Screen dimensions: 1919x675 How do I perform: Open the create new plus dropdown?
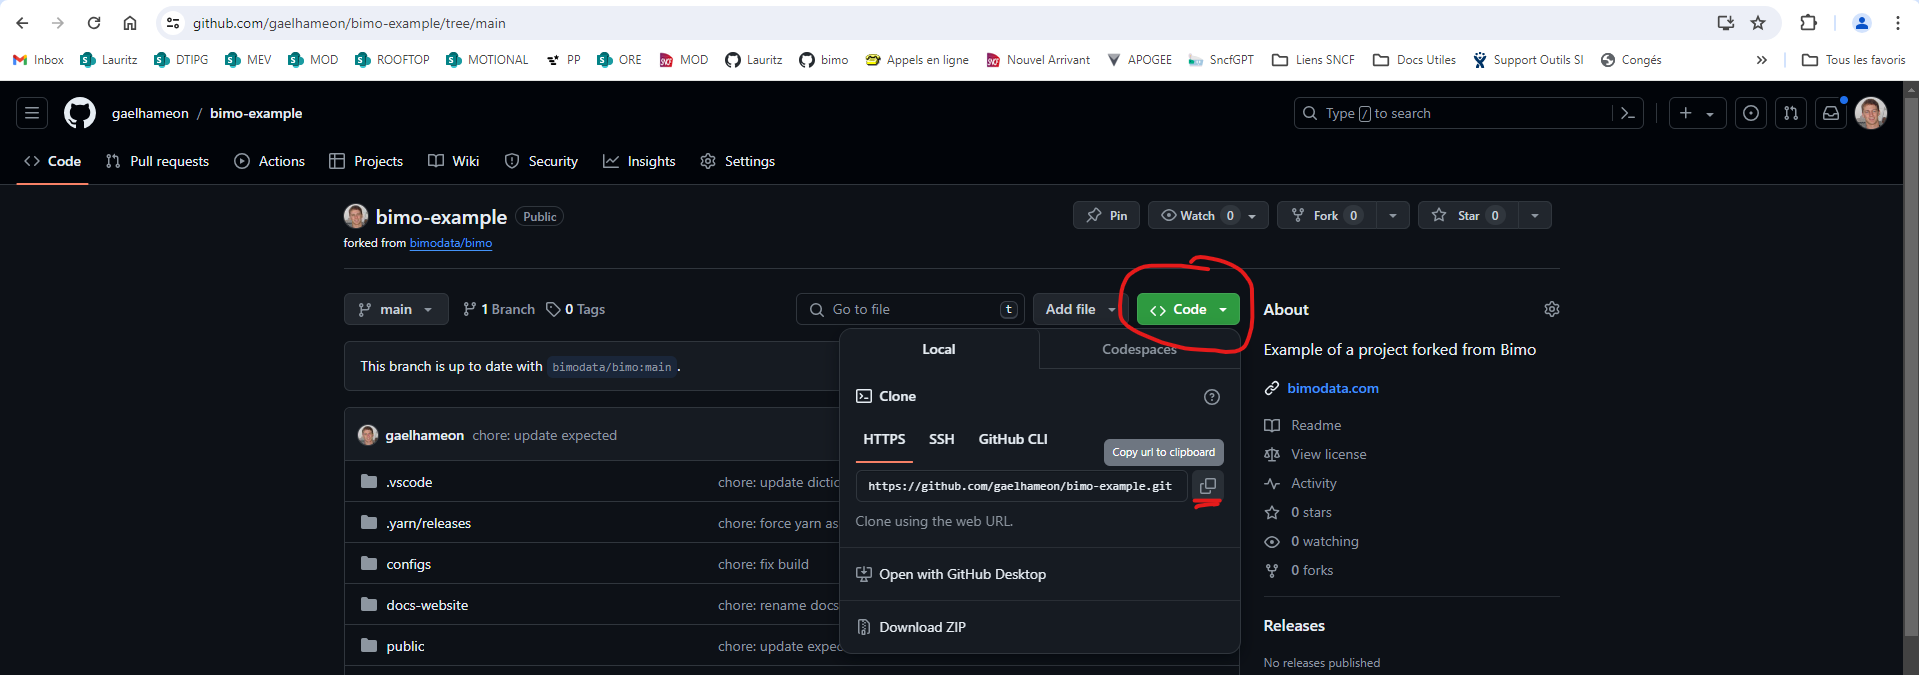[1697, 113]
